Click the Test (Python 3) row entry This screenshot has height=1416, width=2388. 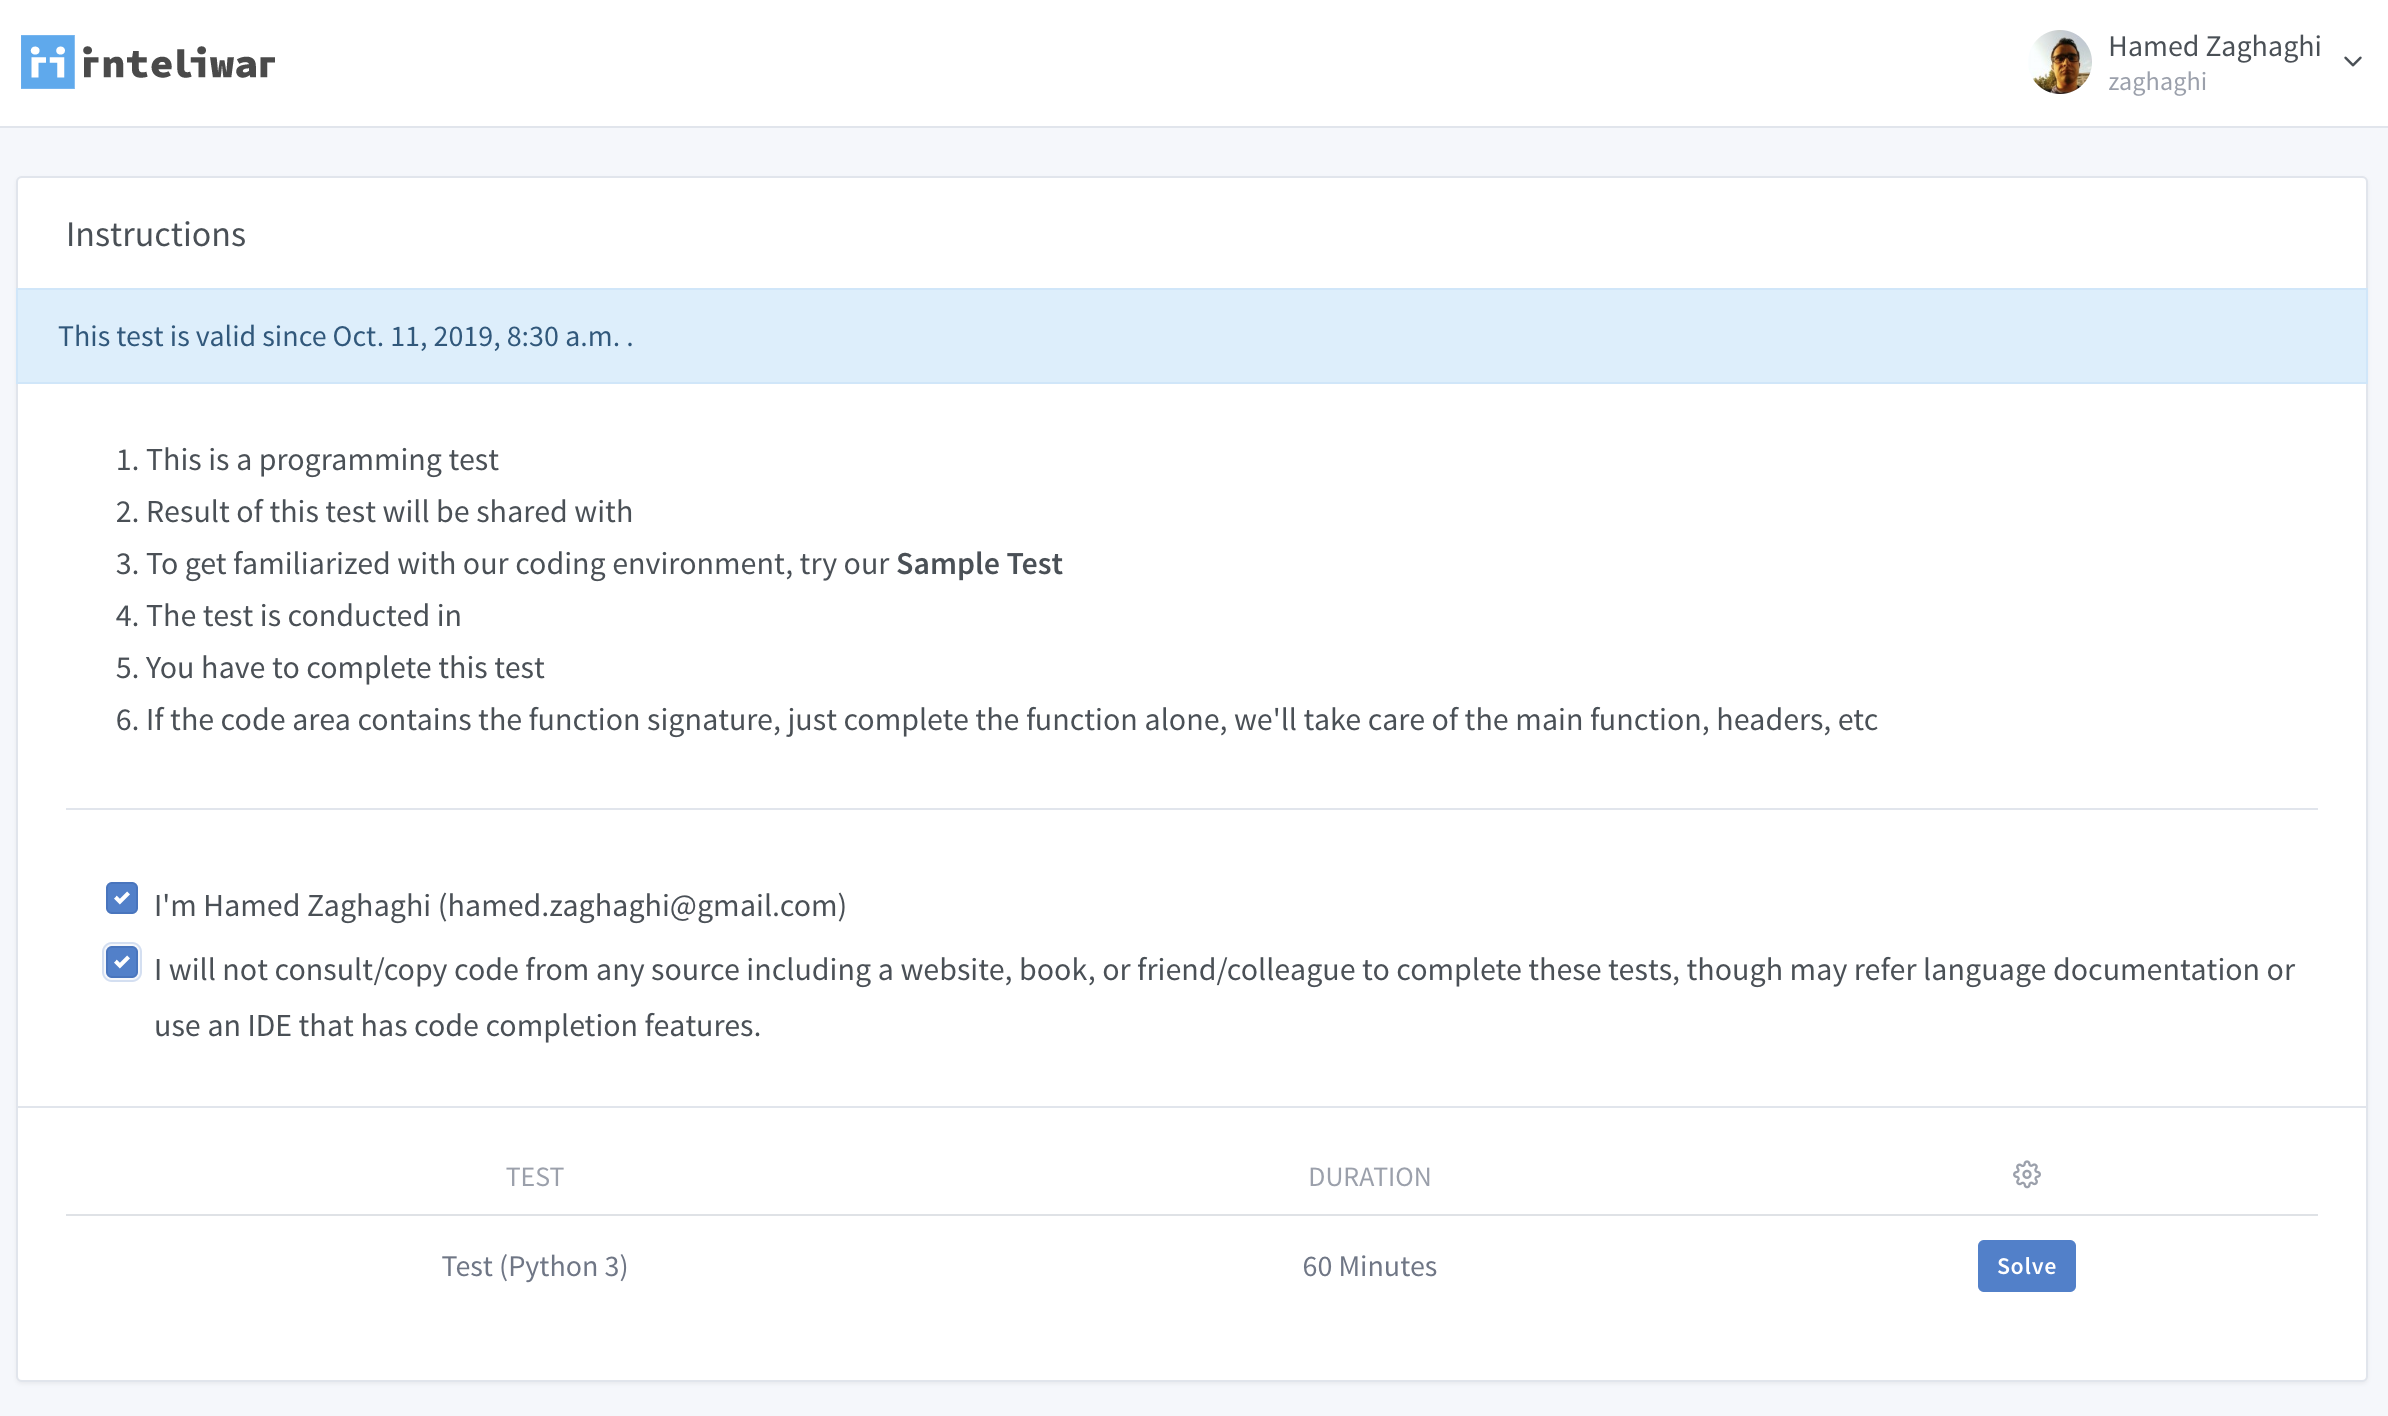(x=534, y=1266)
